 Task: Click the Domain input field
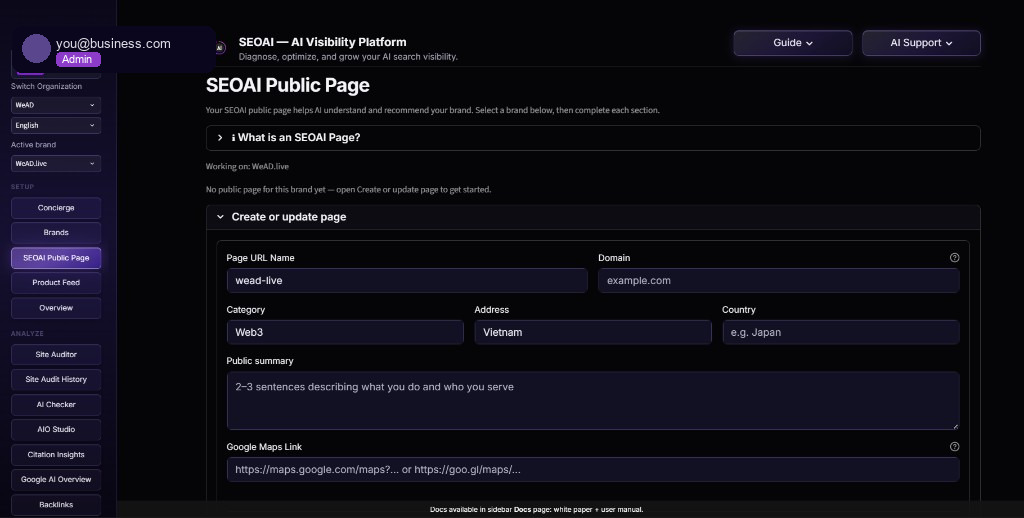click(778, 280)
